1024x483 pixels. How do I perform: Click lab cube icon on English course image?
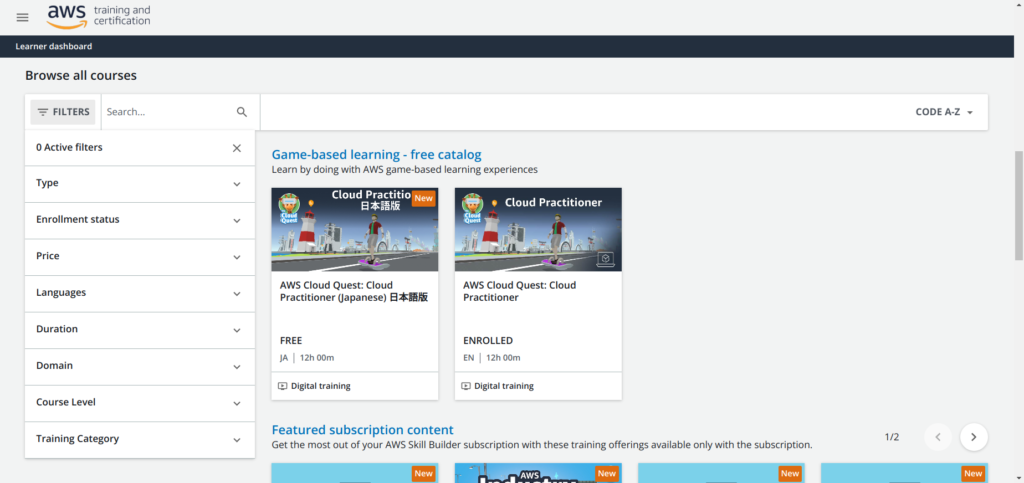[605, 260]
